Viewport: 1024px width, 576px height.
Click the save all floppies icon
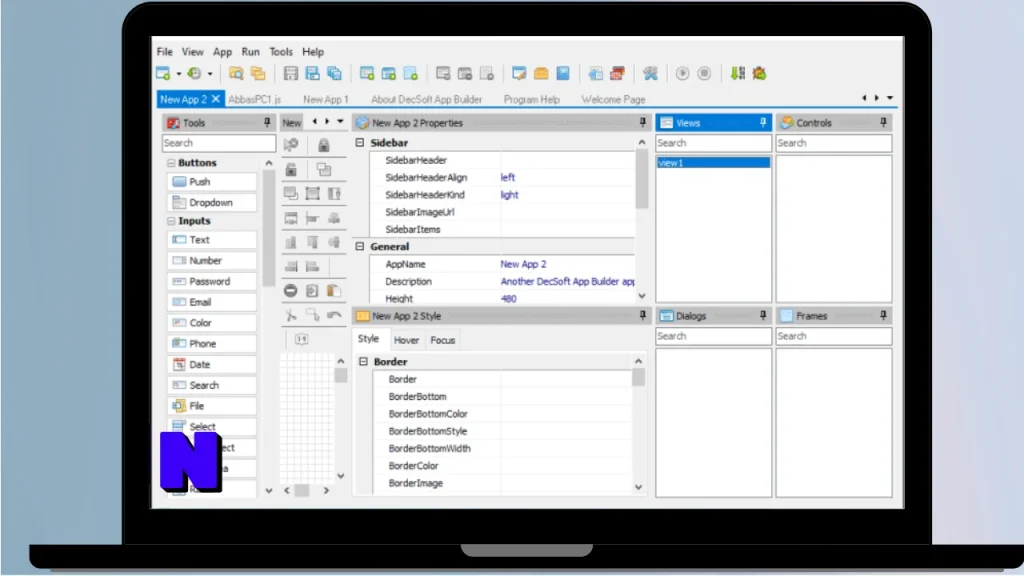[x=334, y=73]
